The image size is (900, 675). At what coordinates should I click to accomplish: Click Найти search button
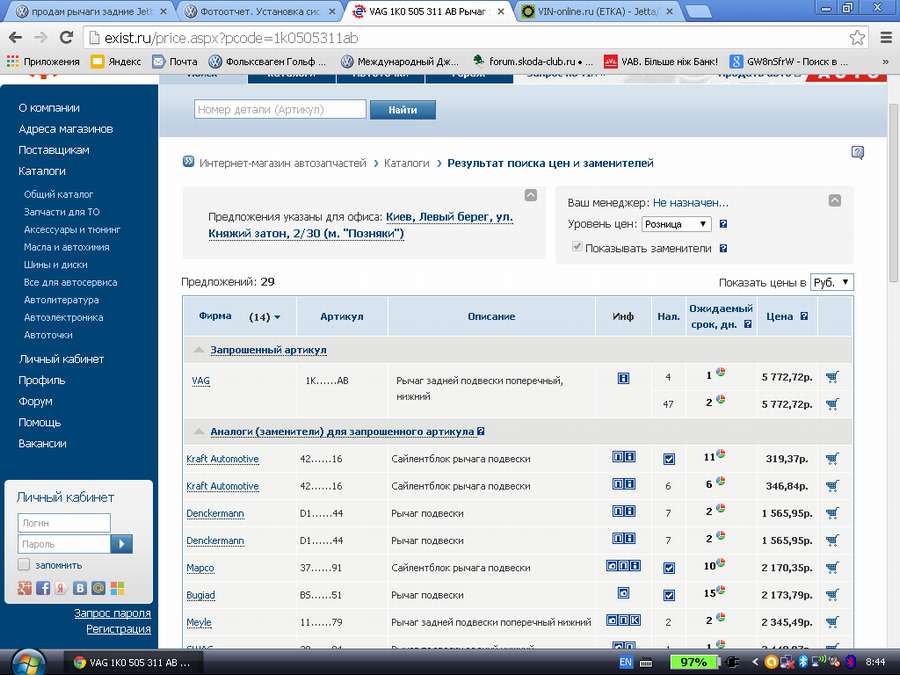[403, 110]
